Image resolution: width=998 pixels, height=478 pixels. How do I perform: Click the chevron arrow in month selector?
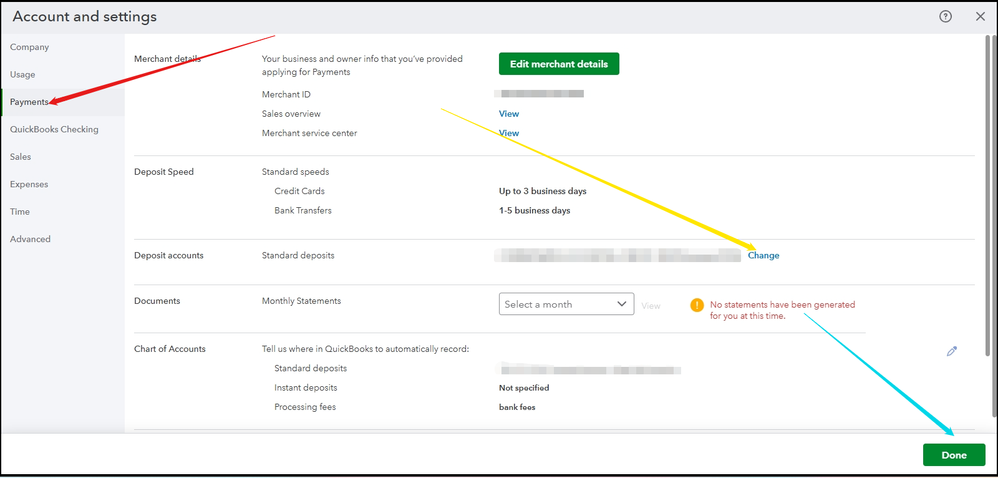(622, 304)
